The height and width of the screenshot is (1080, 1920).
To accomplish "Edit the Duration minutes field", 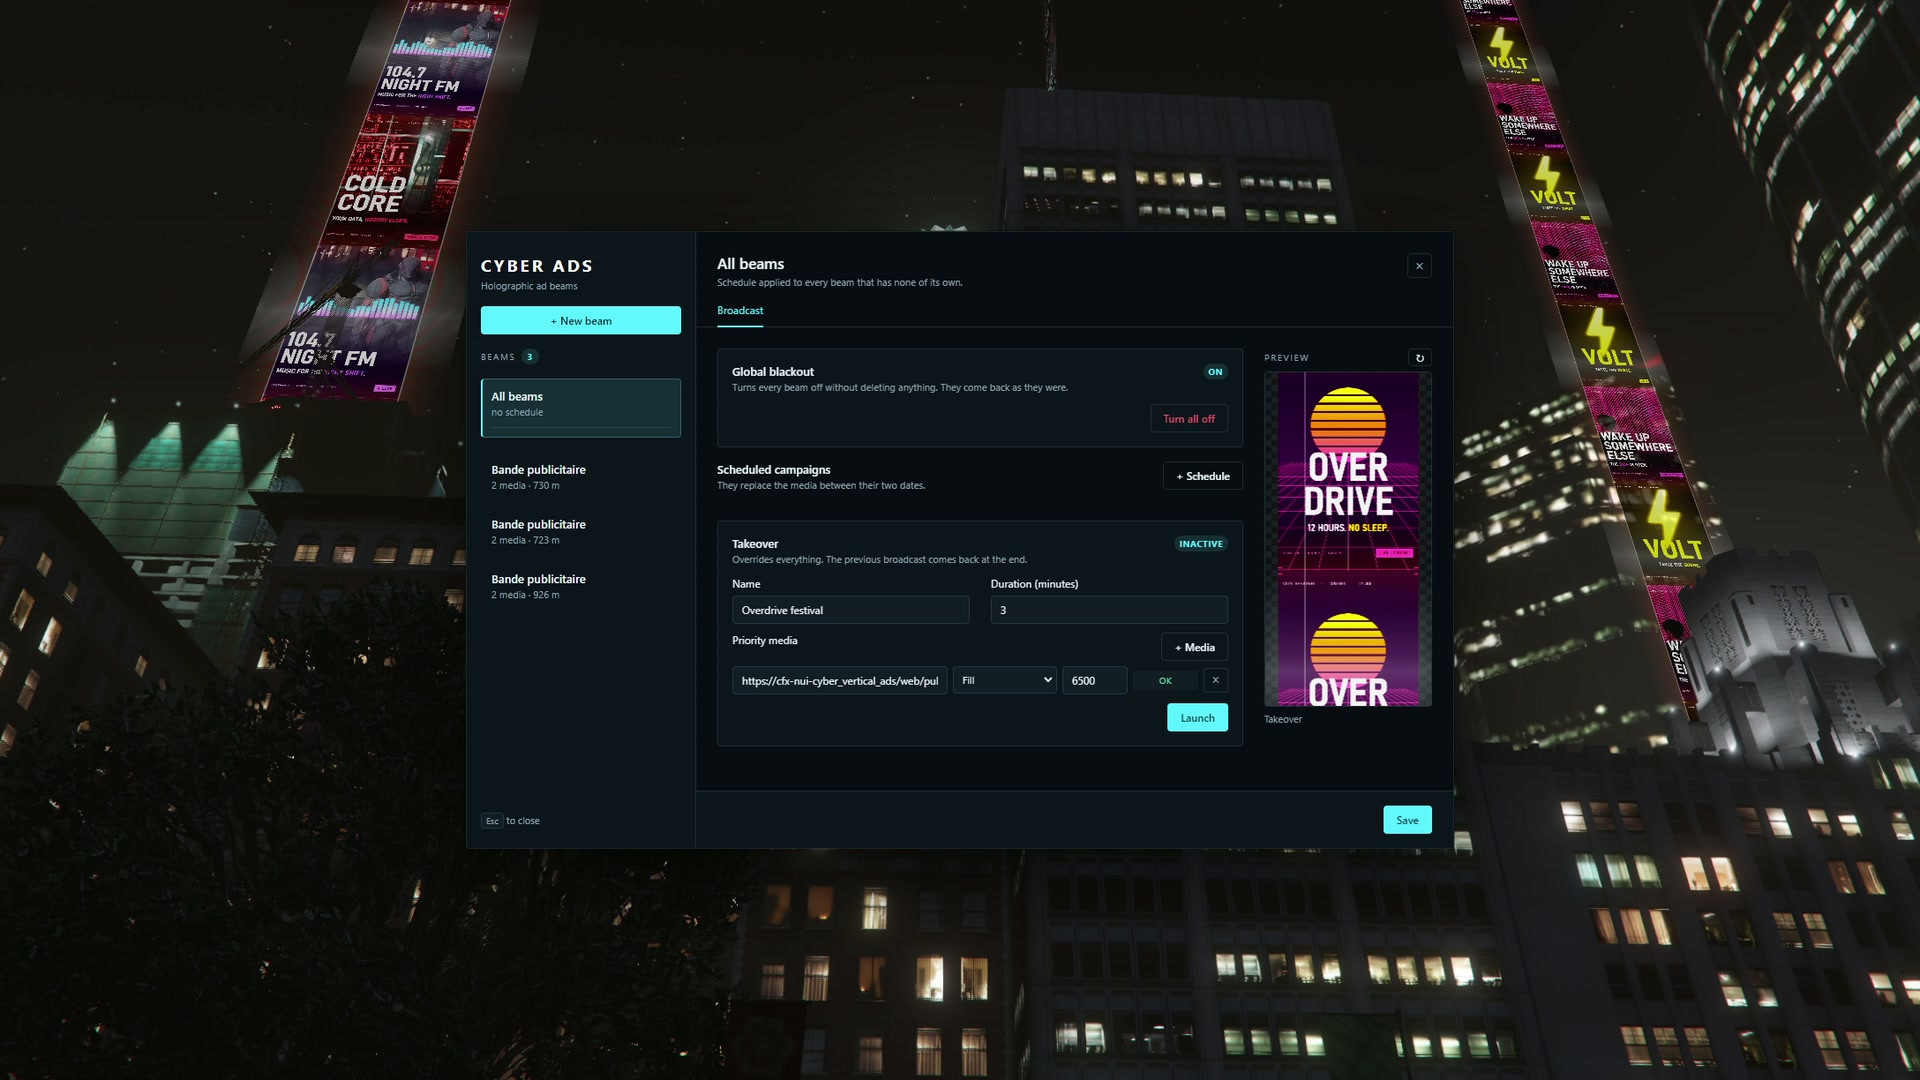I will (1108, 610).
